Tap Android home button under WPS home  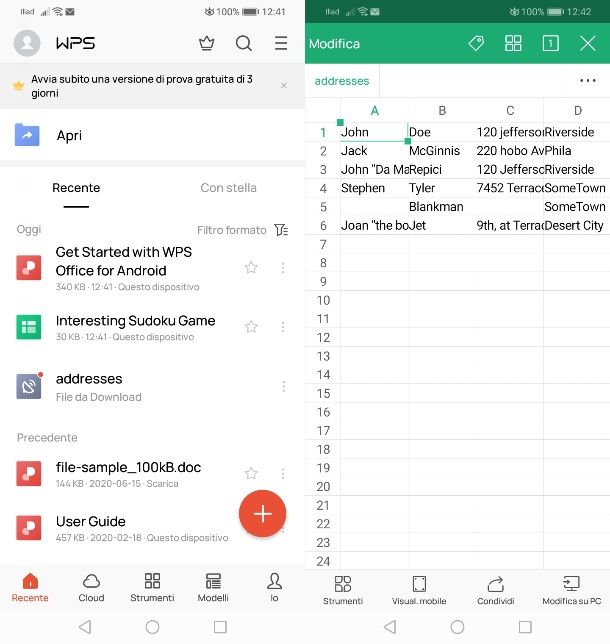click(152, 627)
